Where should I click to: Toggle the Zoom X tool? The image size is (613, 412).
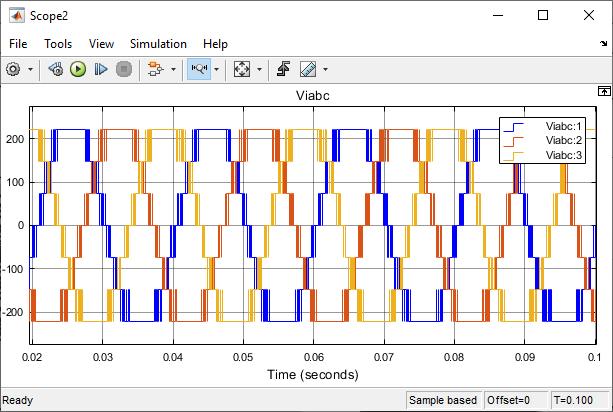click(199, 69)
